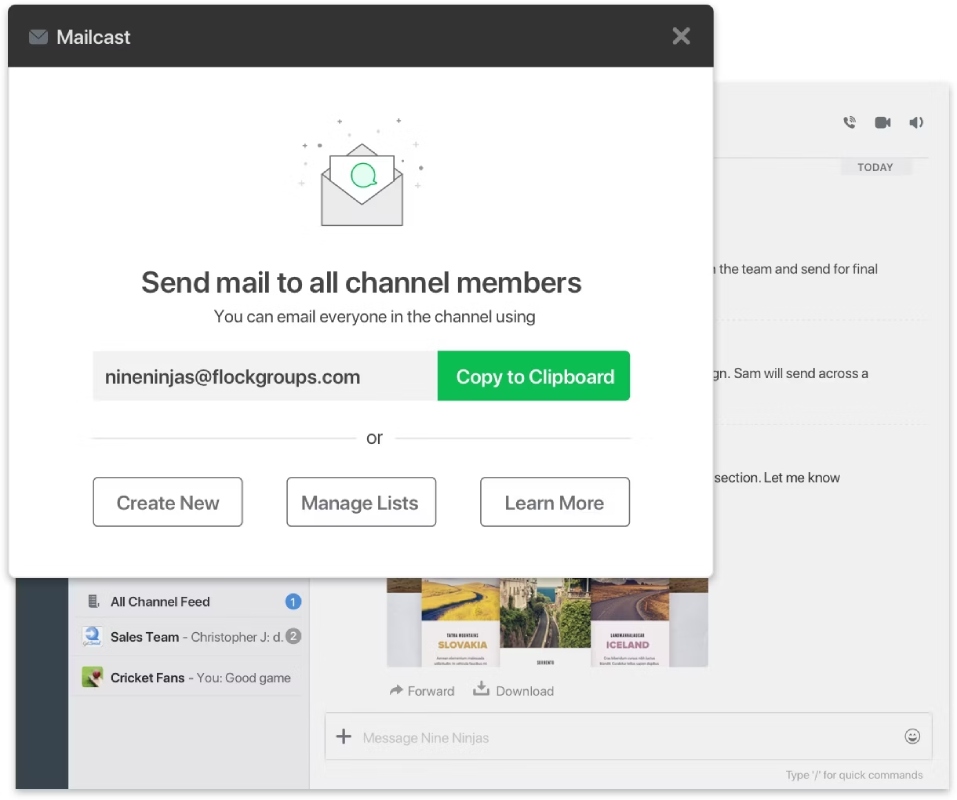Click Copy to Clipboard button
This screenshot has width=957, height=800.
pyautogui.click(x=534, y=376)
